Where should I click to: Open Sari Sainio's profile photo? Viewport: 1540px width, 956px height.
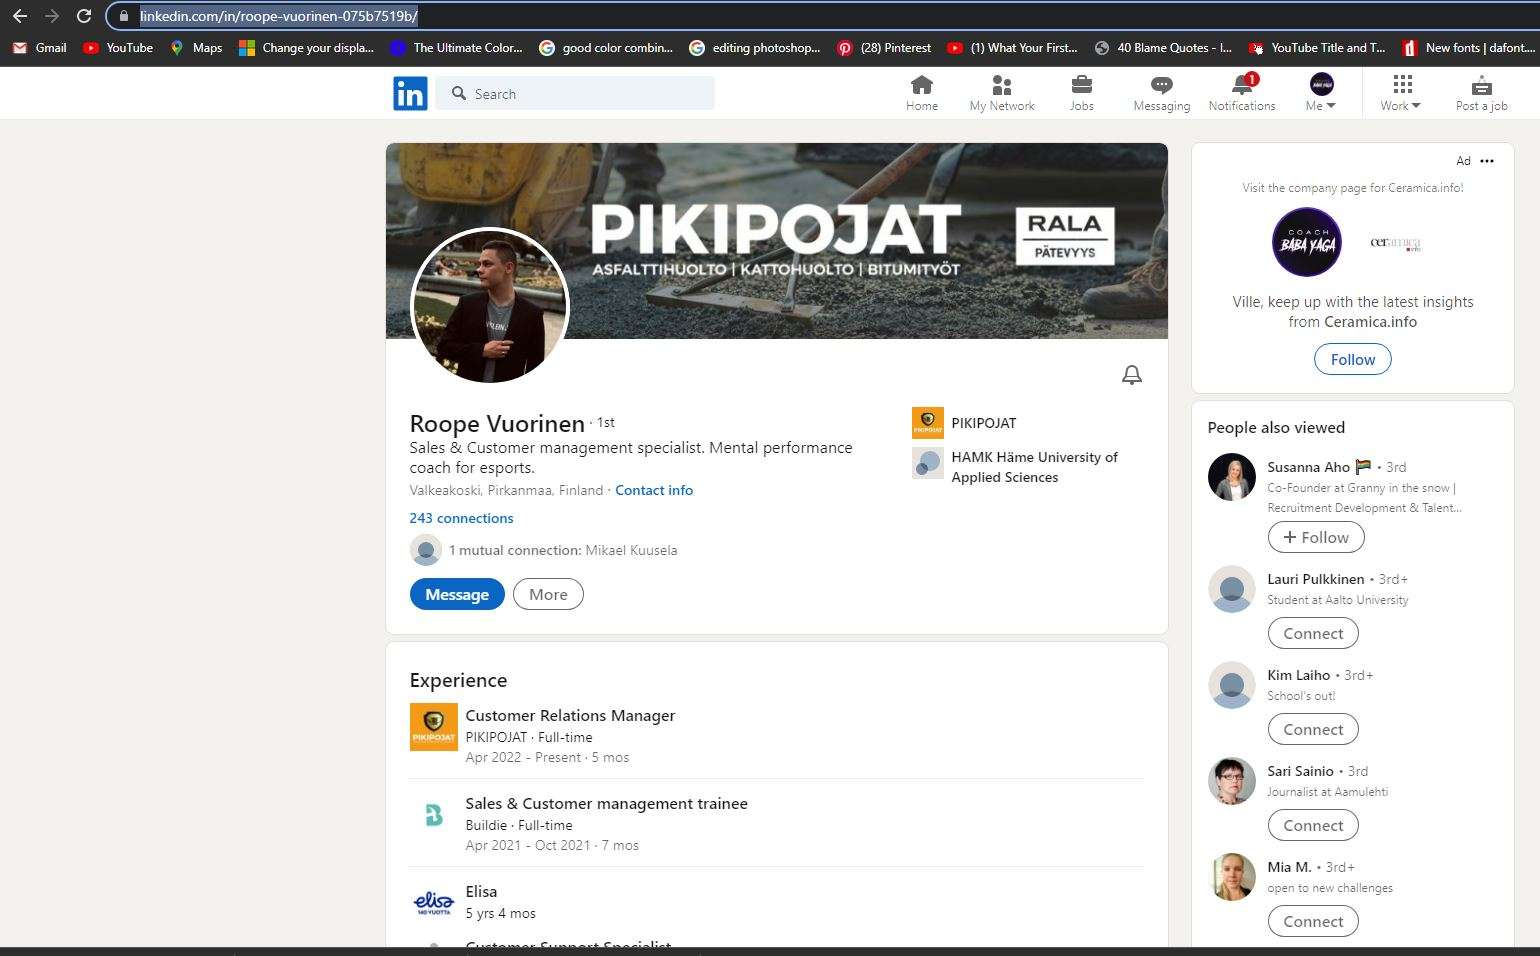(1232, 781)
